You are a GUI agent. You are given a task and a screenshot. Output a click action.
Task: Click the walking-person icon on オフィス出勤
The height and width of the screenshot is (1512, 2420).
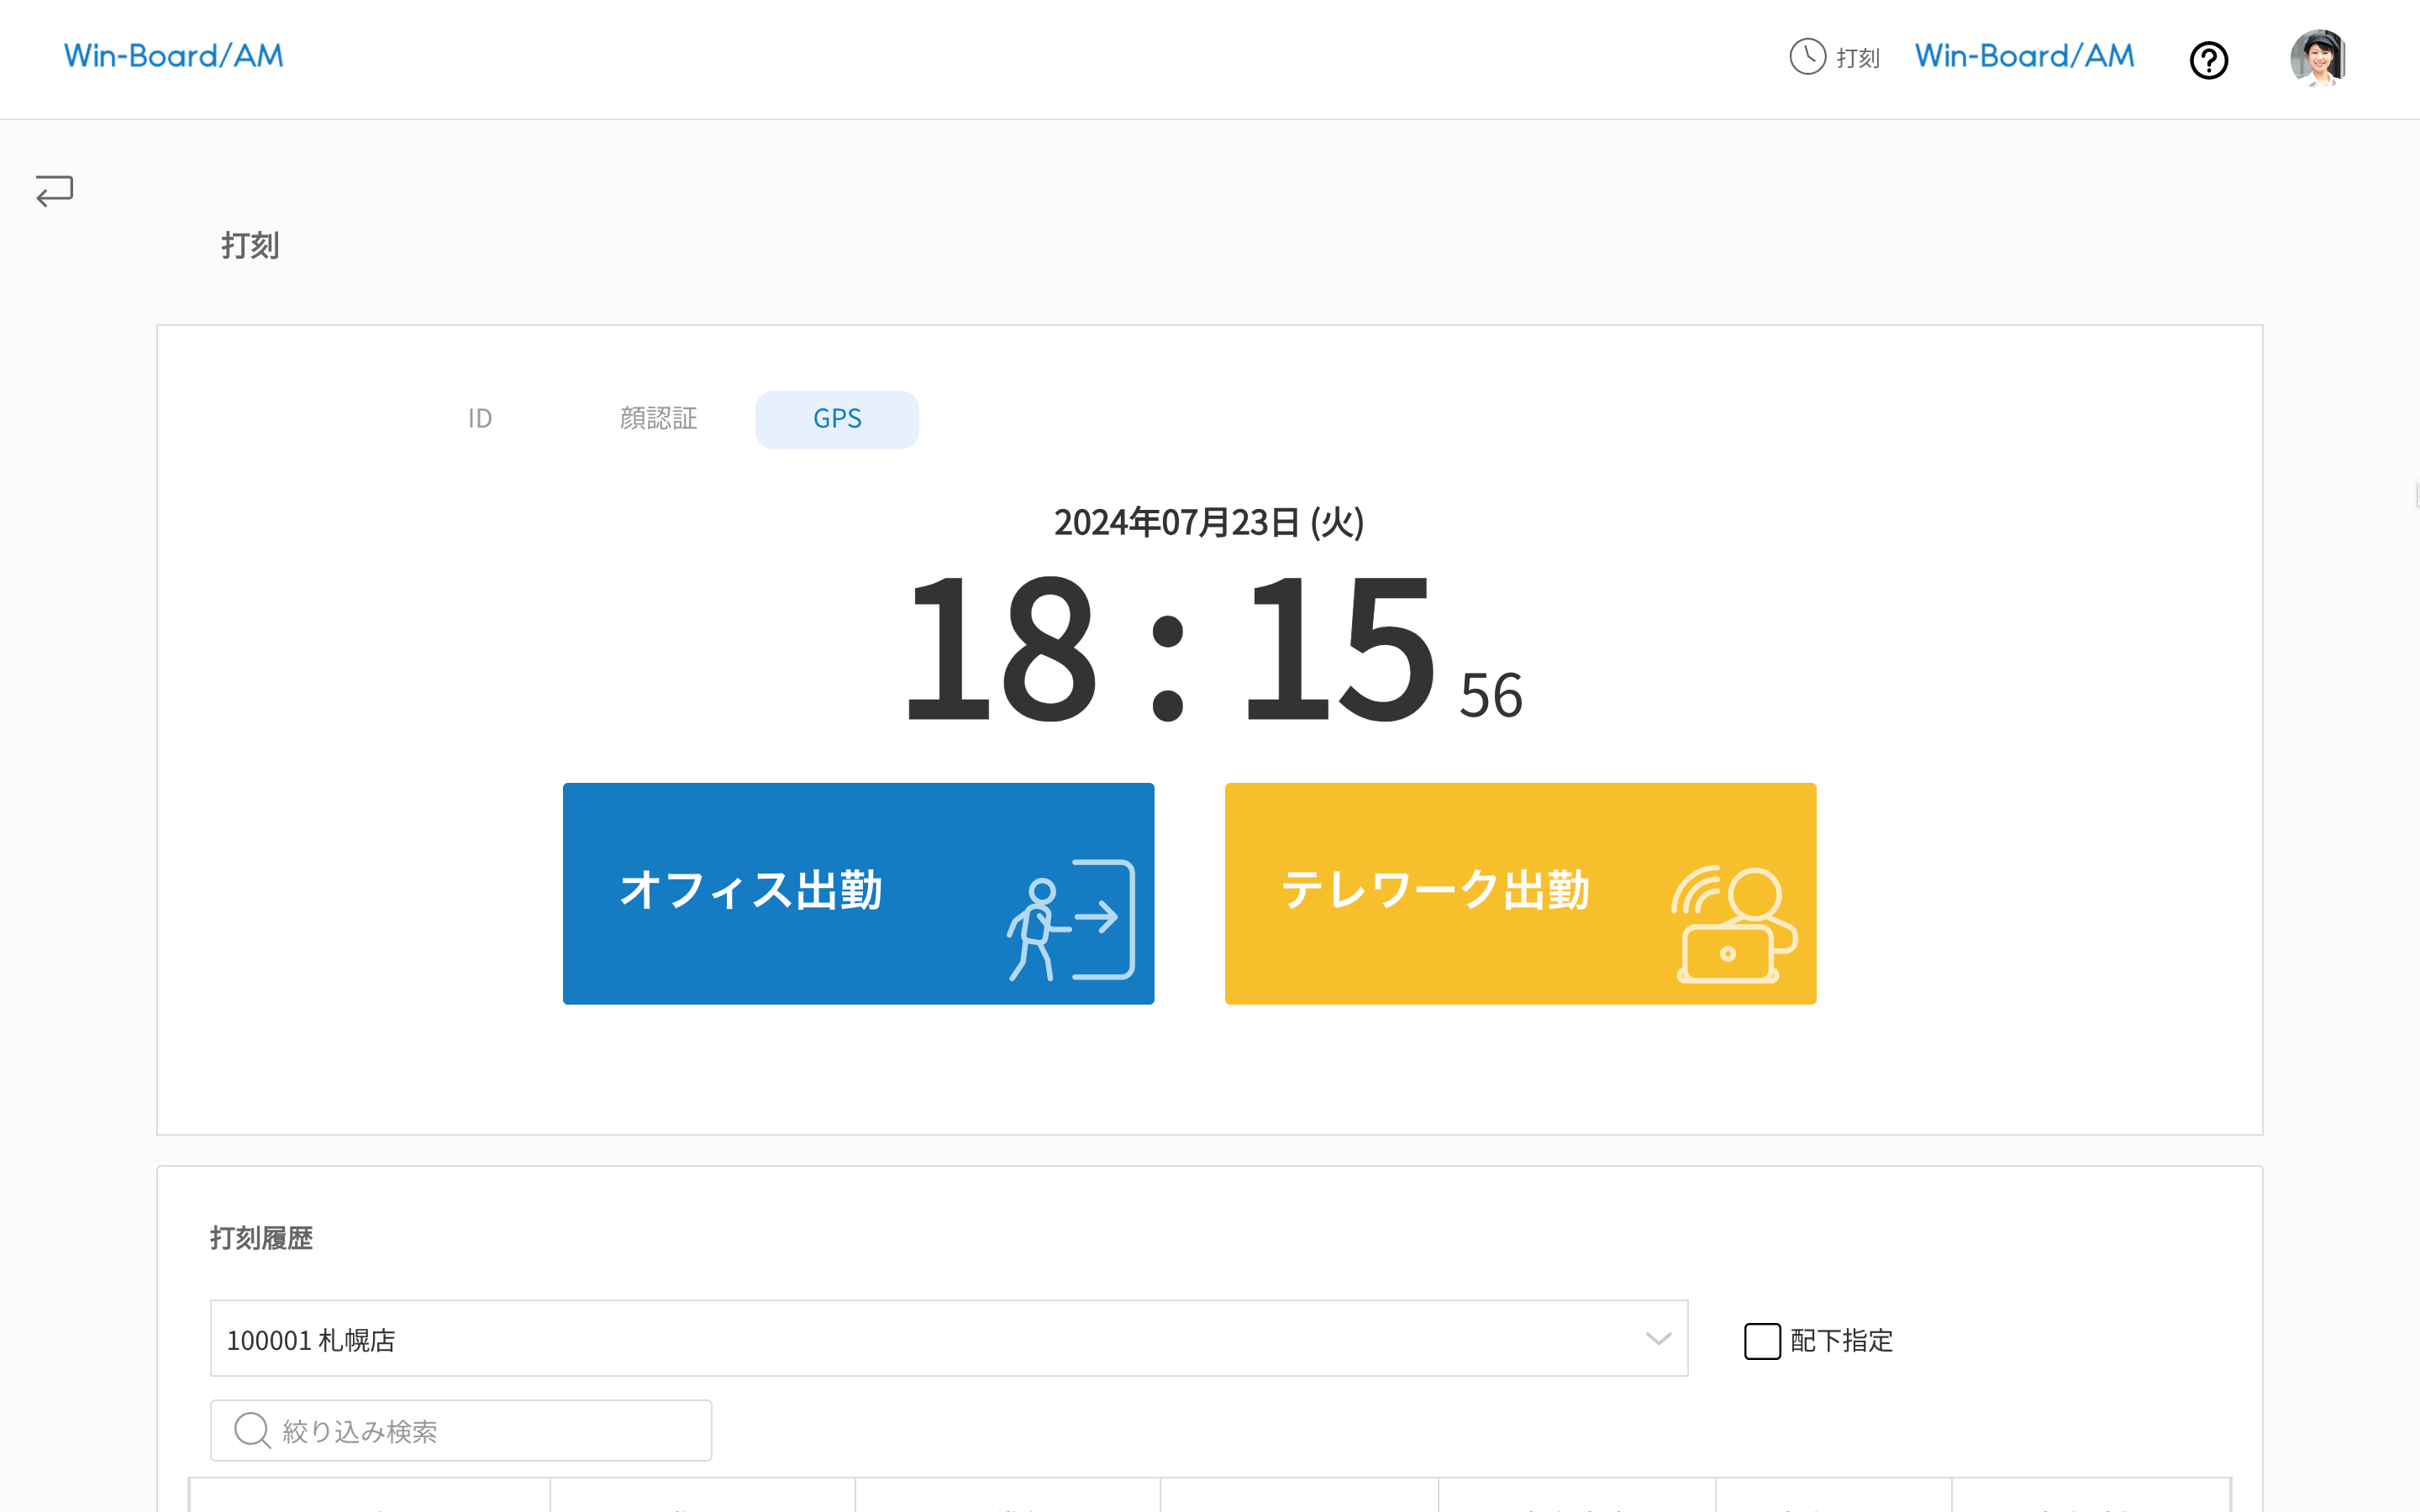[x=1071, y=925]
